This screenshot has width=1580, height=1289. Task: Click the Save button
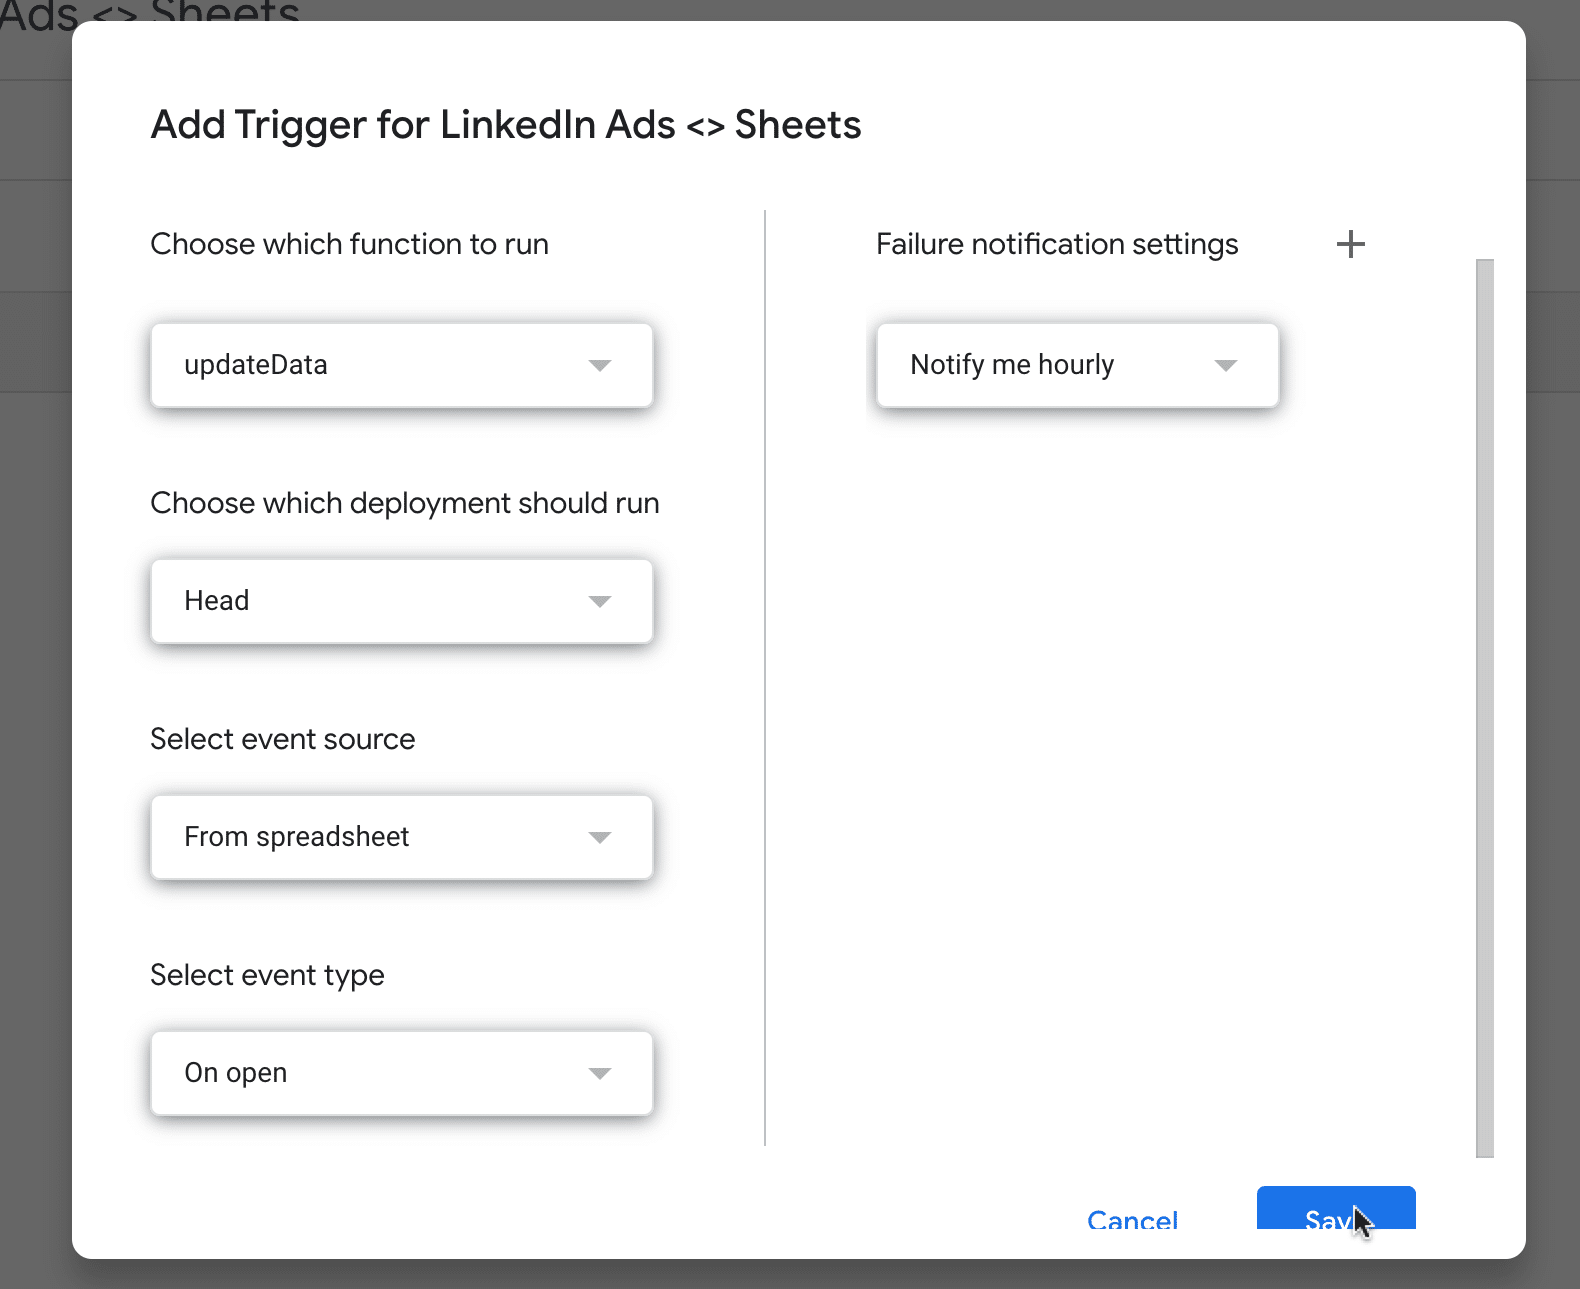[1335, 1208]
